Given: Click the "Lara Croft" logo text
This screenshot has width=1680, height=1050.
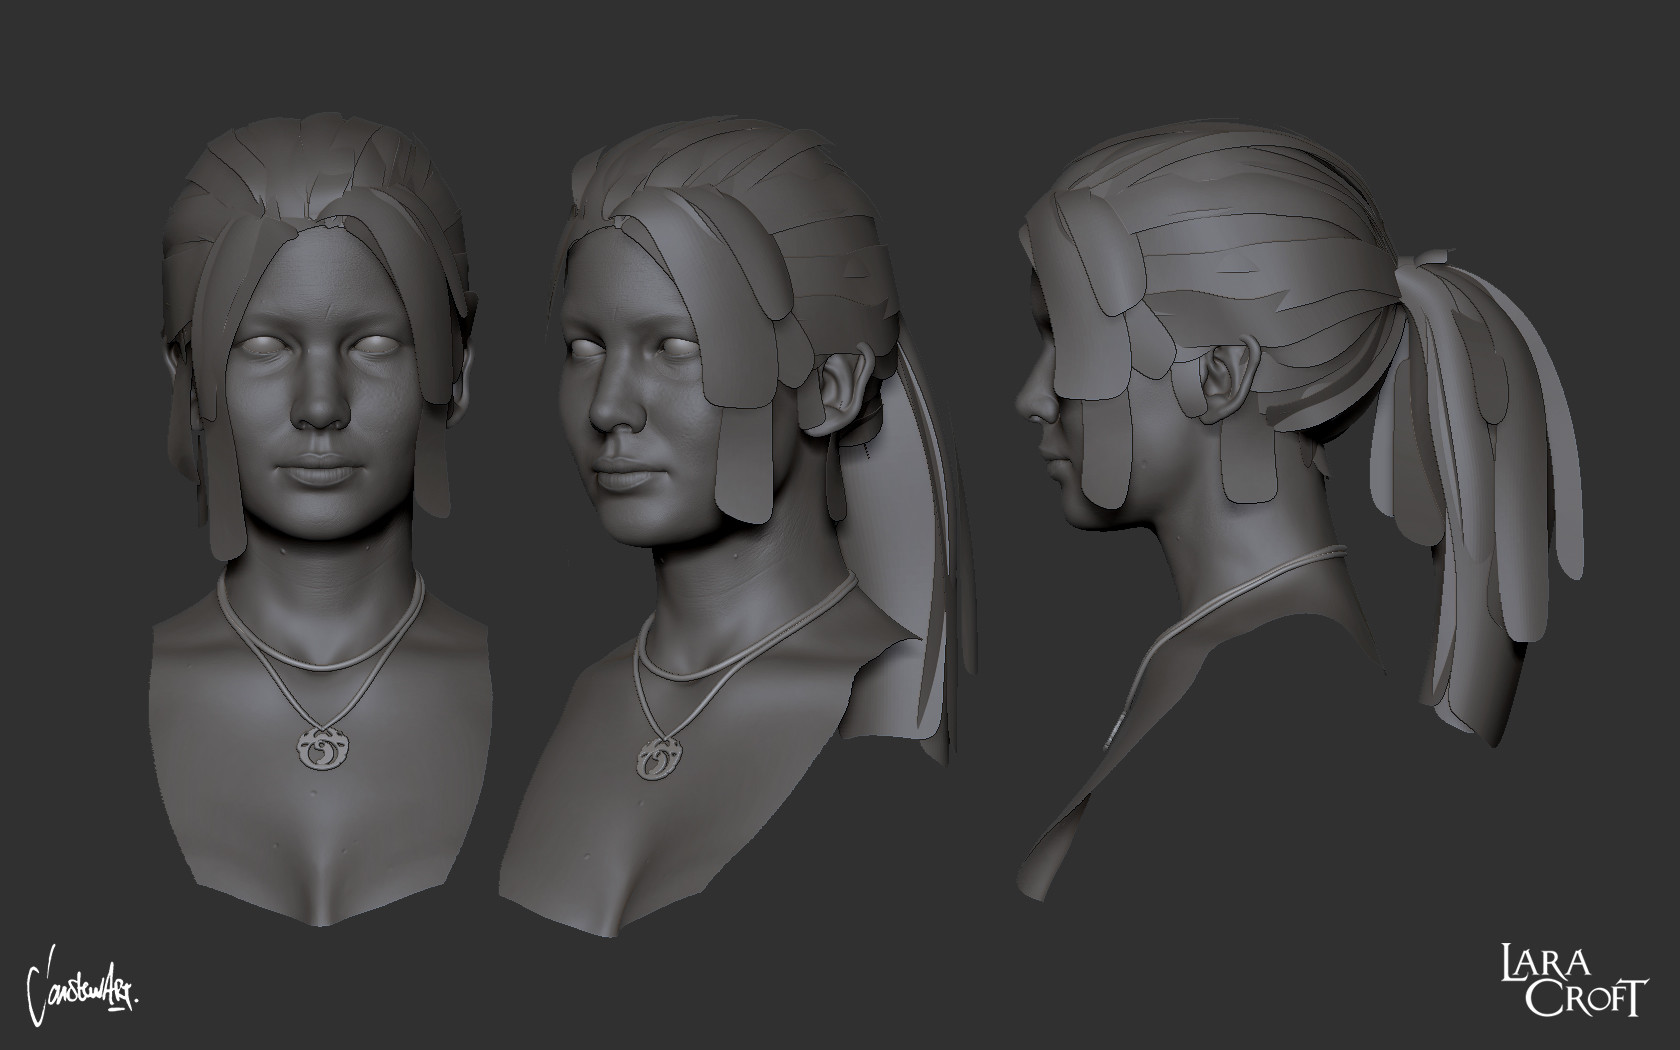Looking at the screenshot, I should coord(1572,983).
